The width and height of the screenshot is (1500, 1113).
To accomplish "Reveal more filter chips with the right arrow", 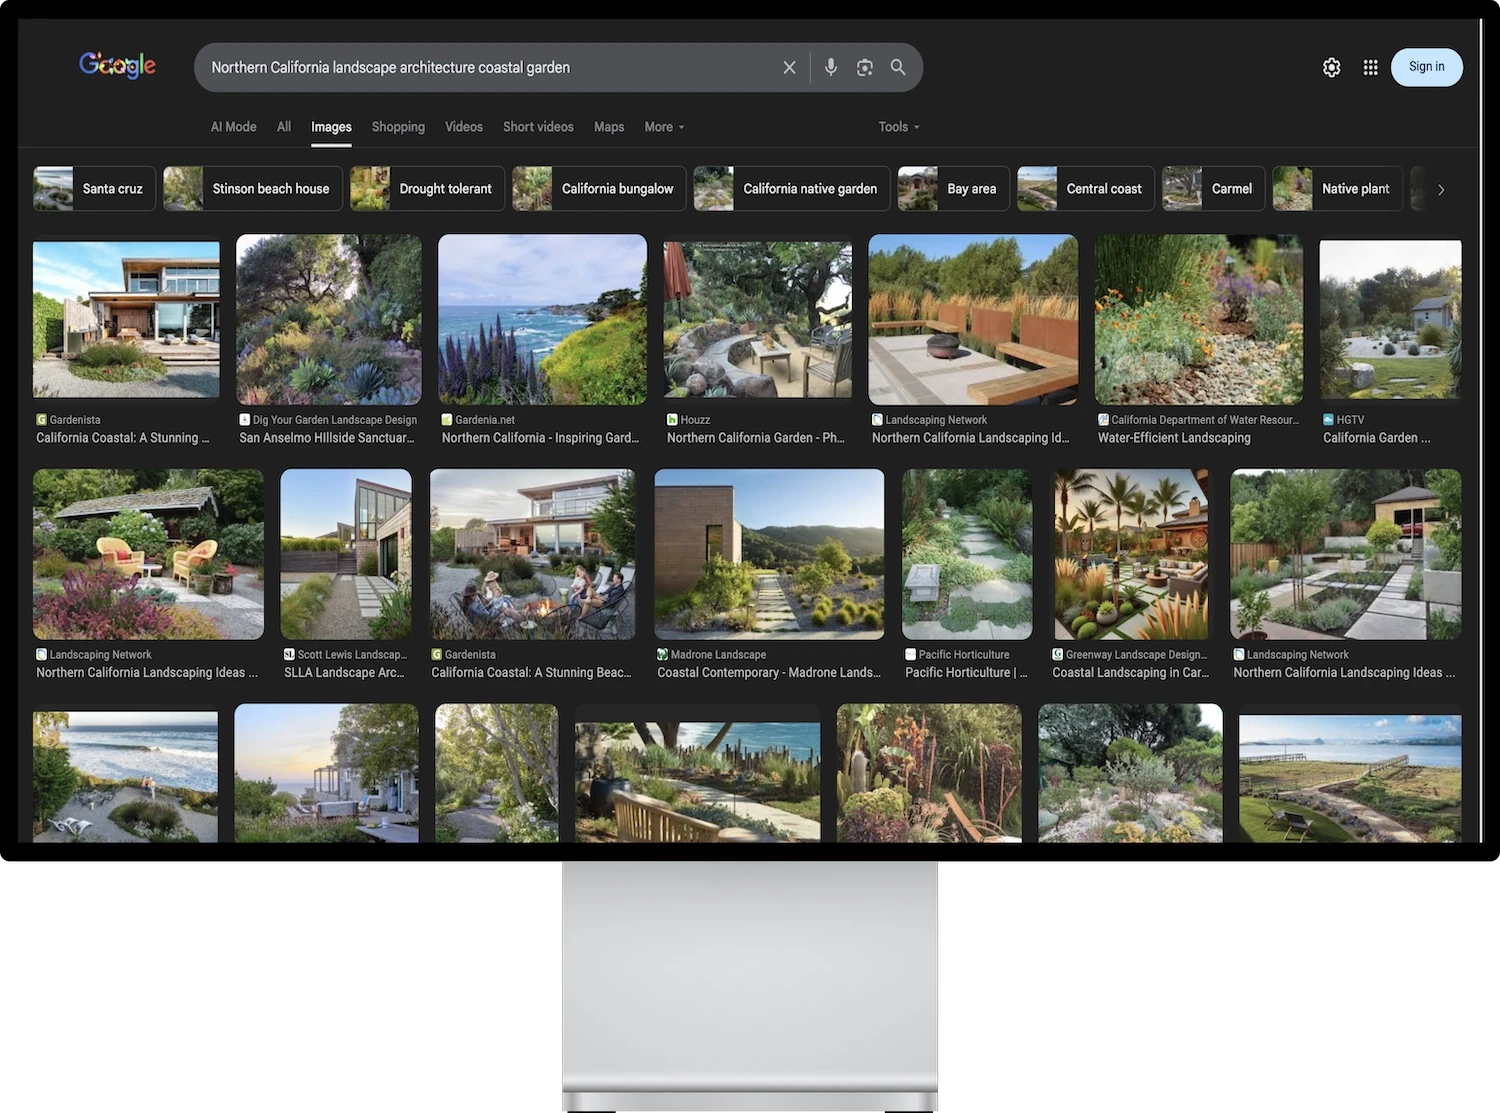I will pos(1440,188).
